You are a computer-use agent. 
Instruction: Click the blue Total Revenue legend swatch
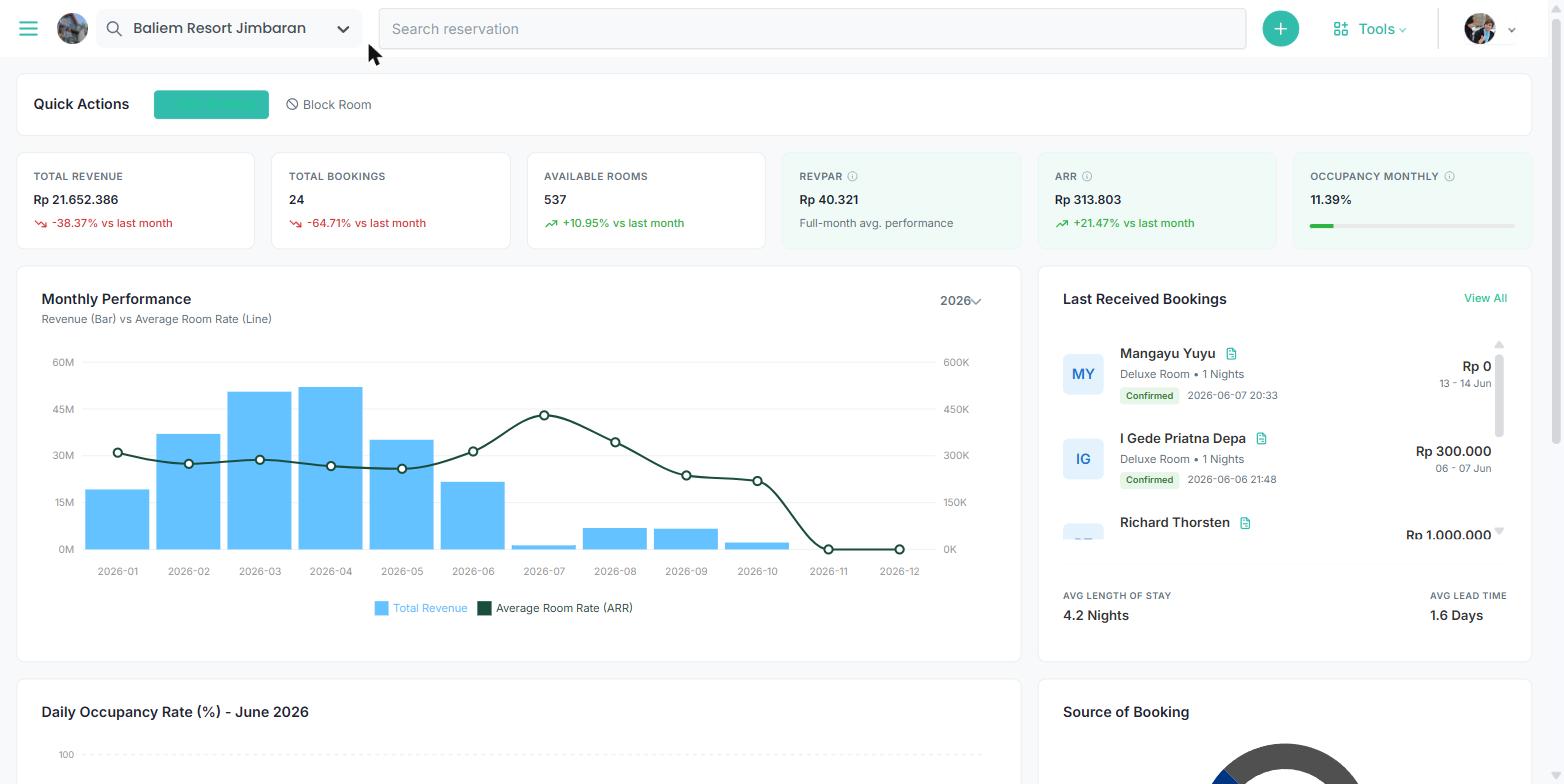(381, 608)
